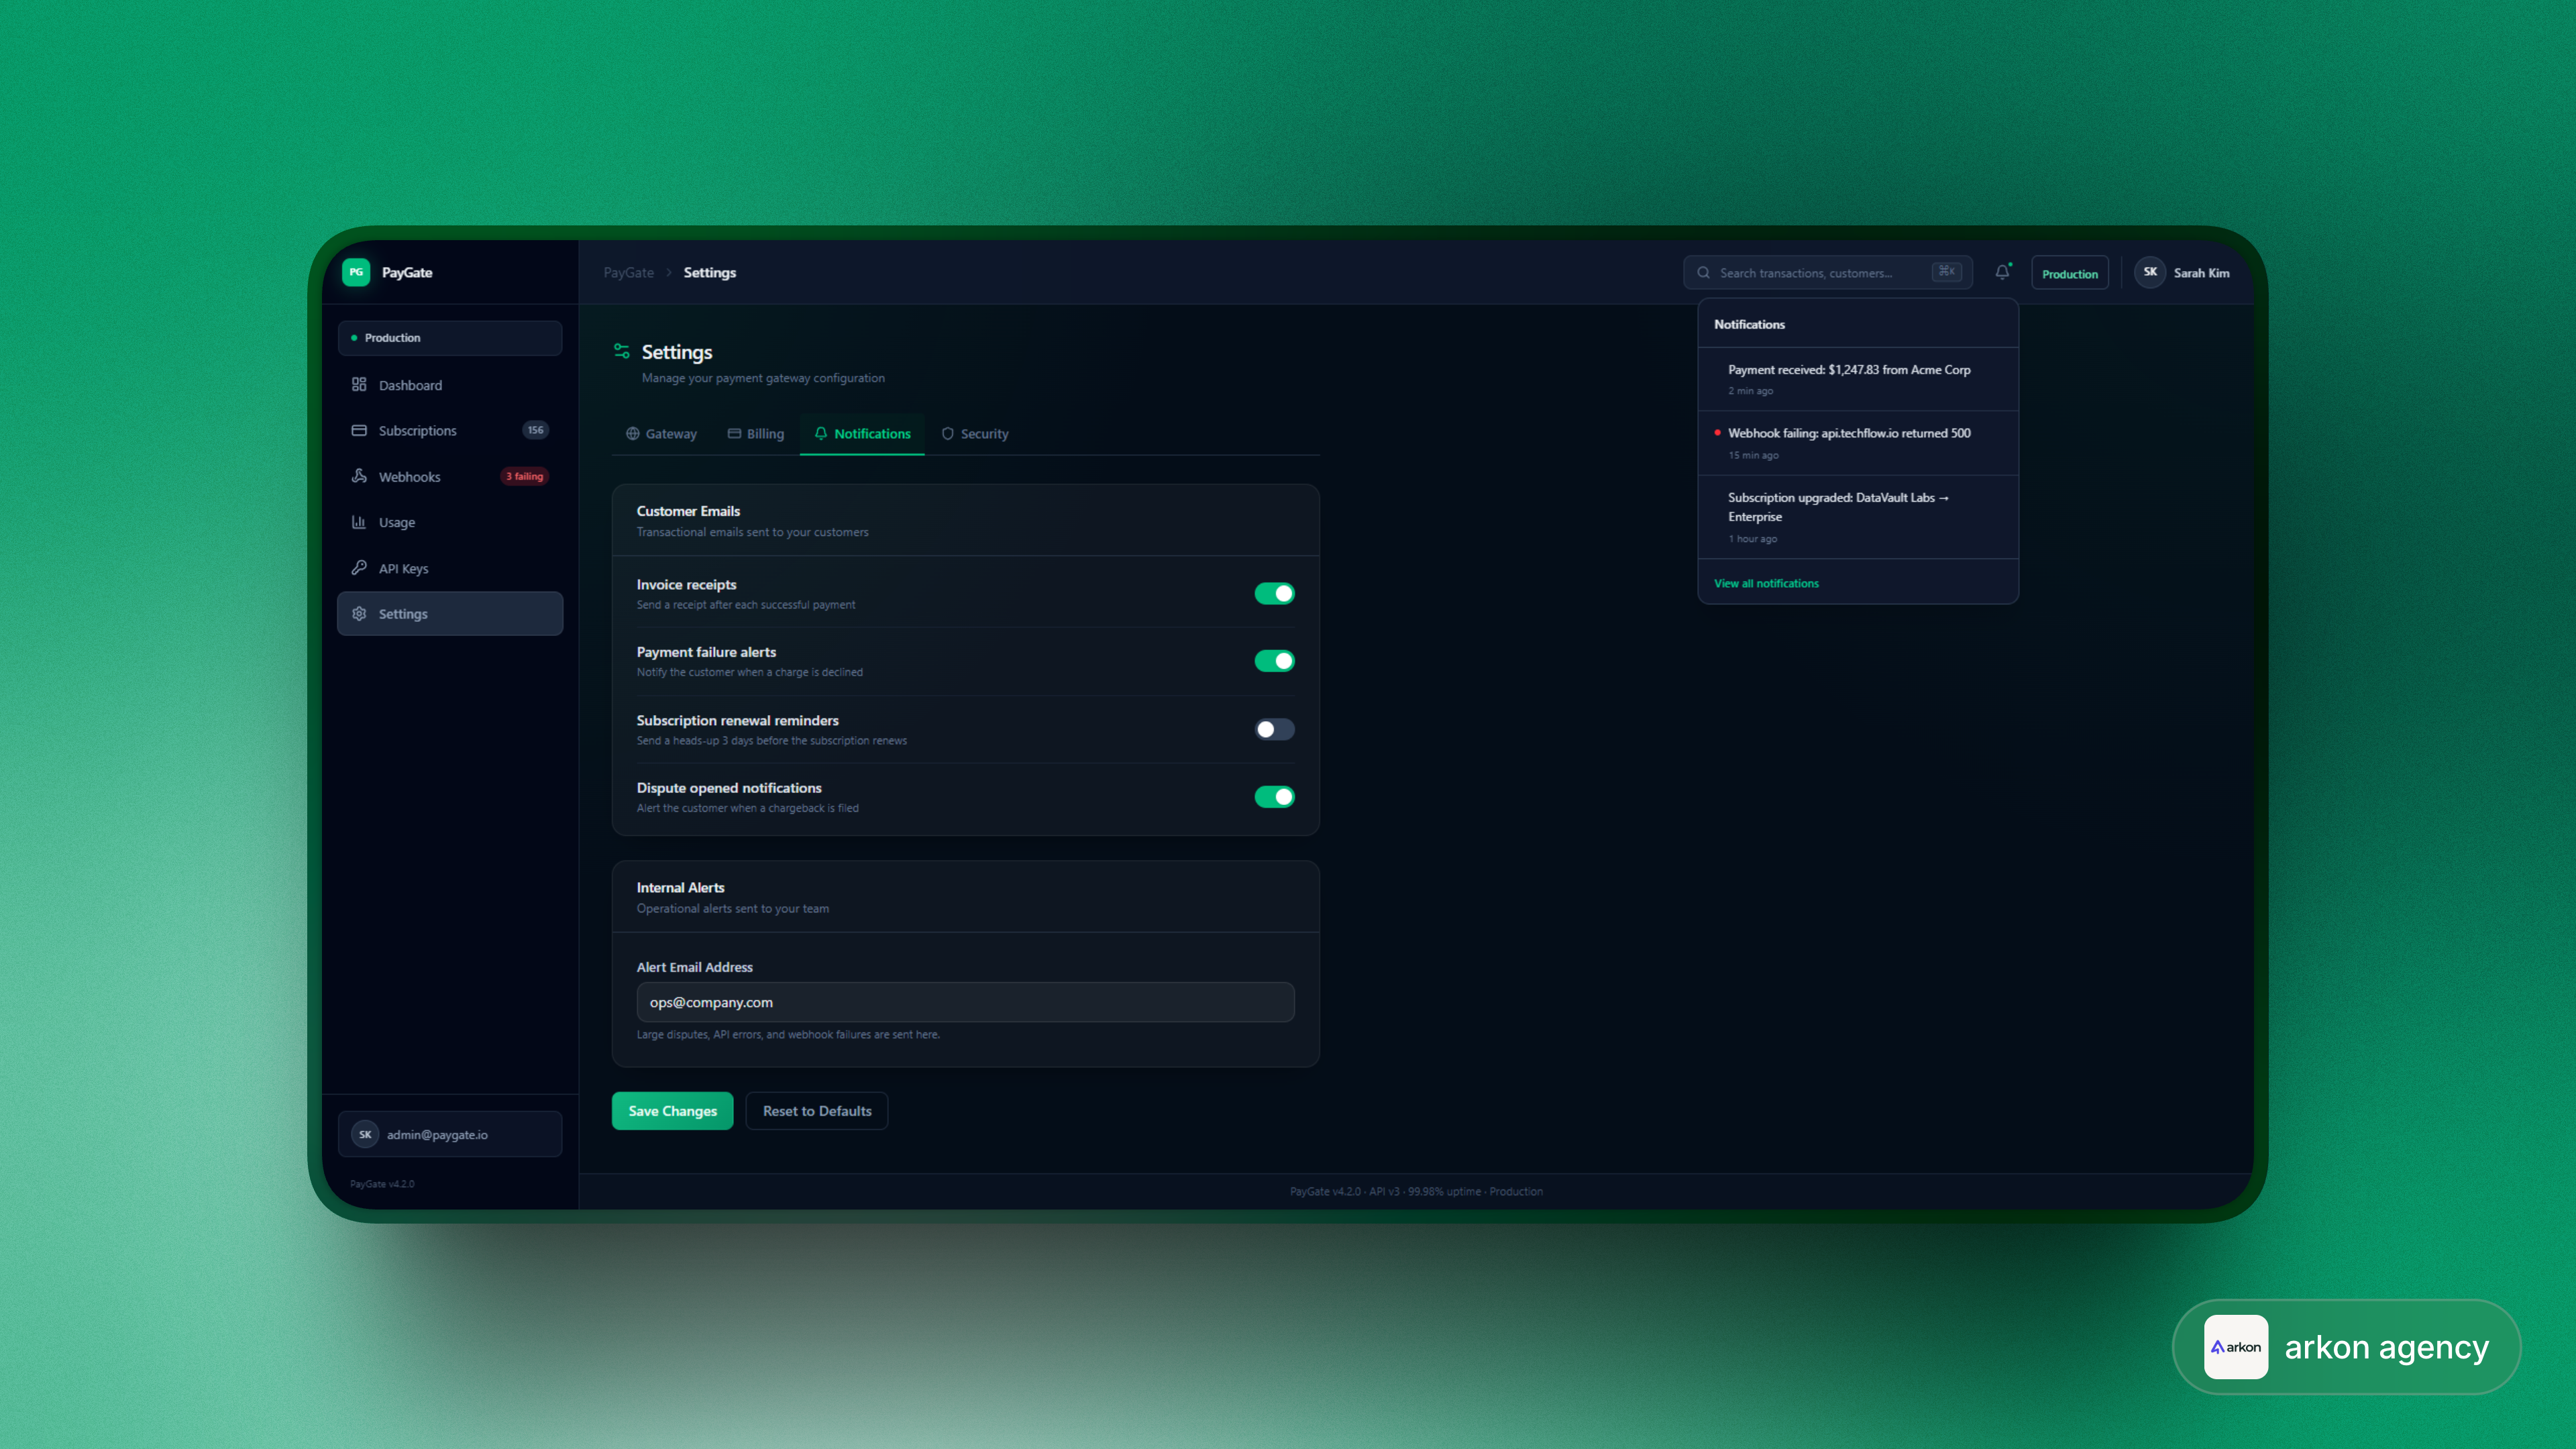Viewport: 2576px width, 1449px height.
Task: Click the Usage bar chart icon
Action: pyautogui.click(x=359, y=522)
